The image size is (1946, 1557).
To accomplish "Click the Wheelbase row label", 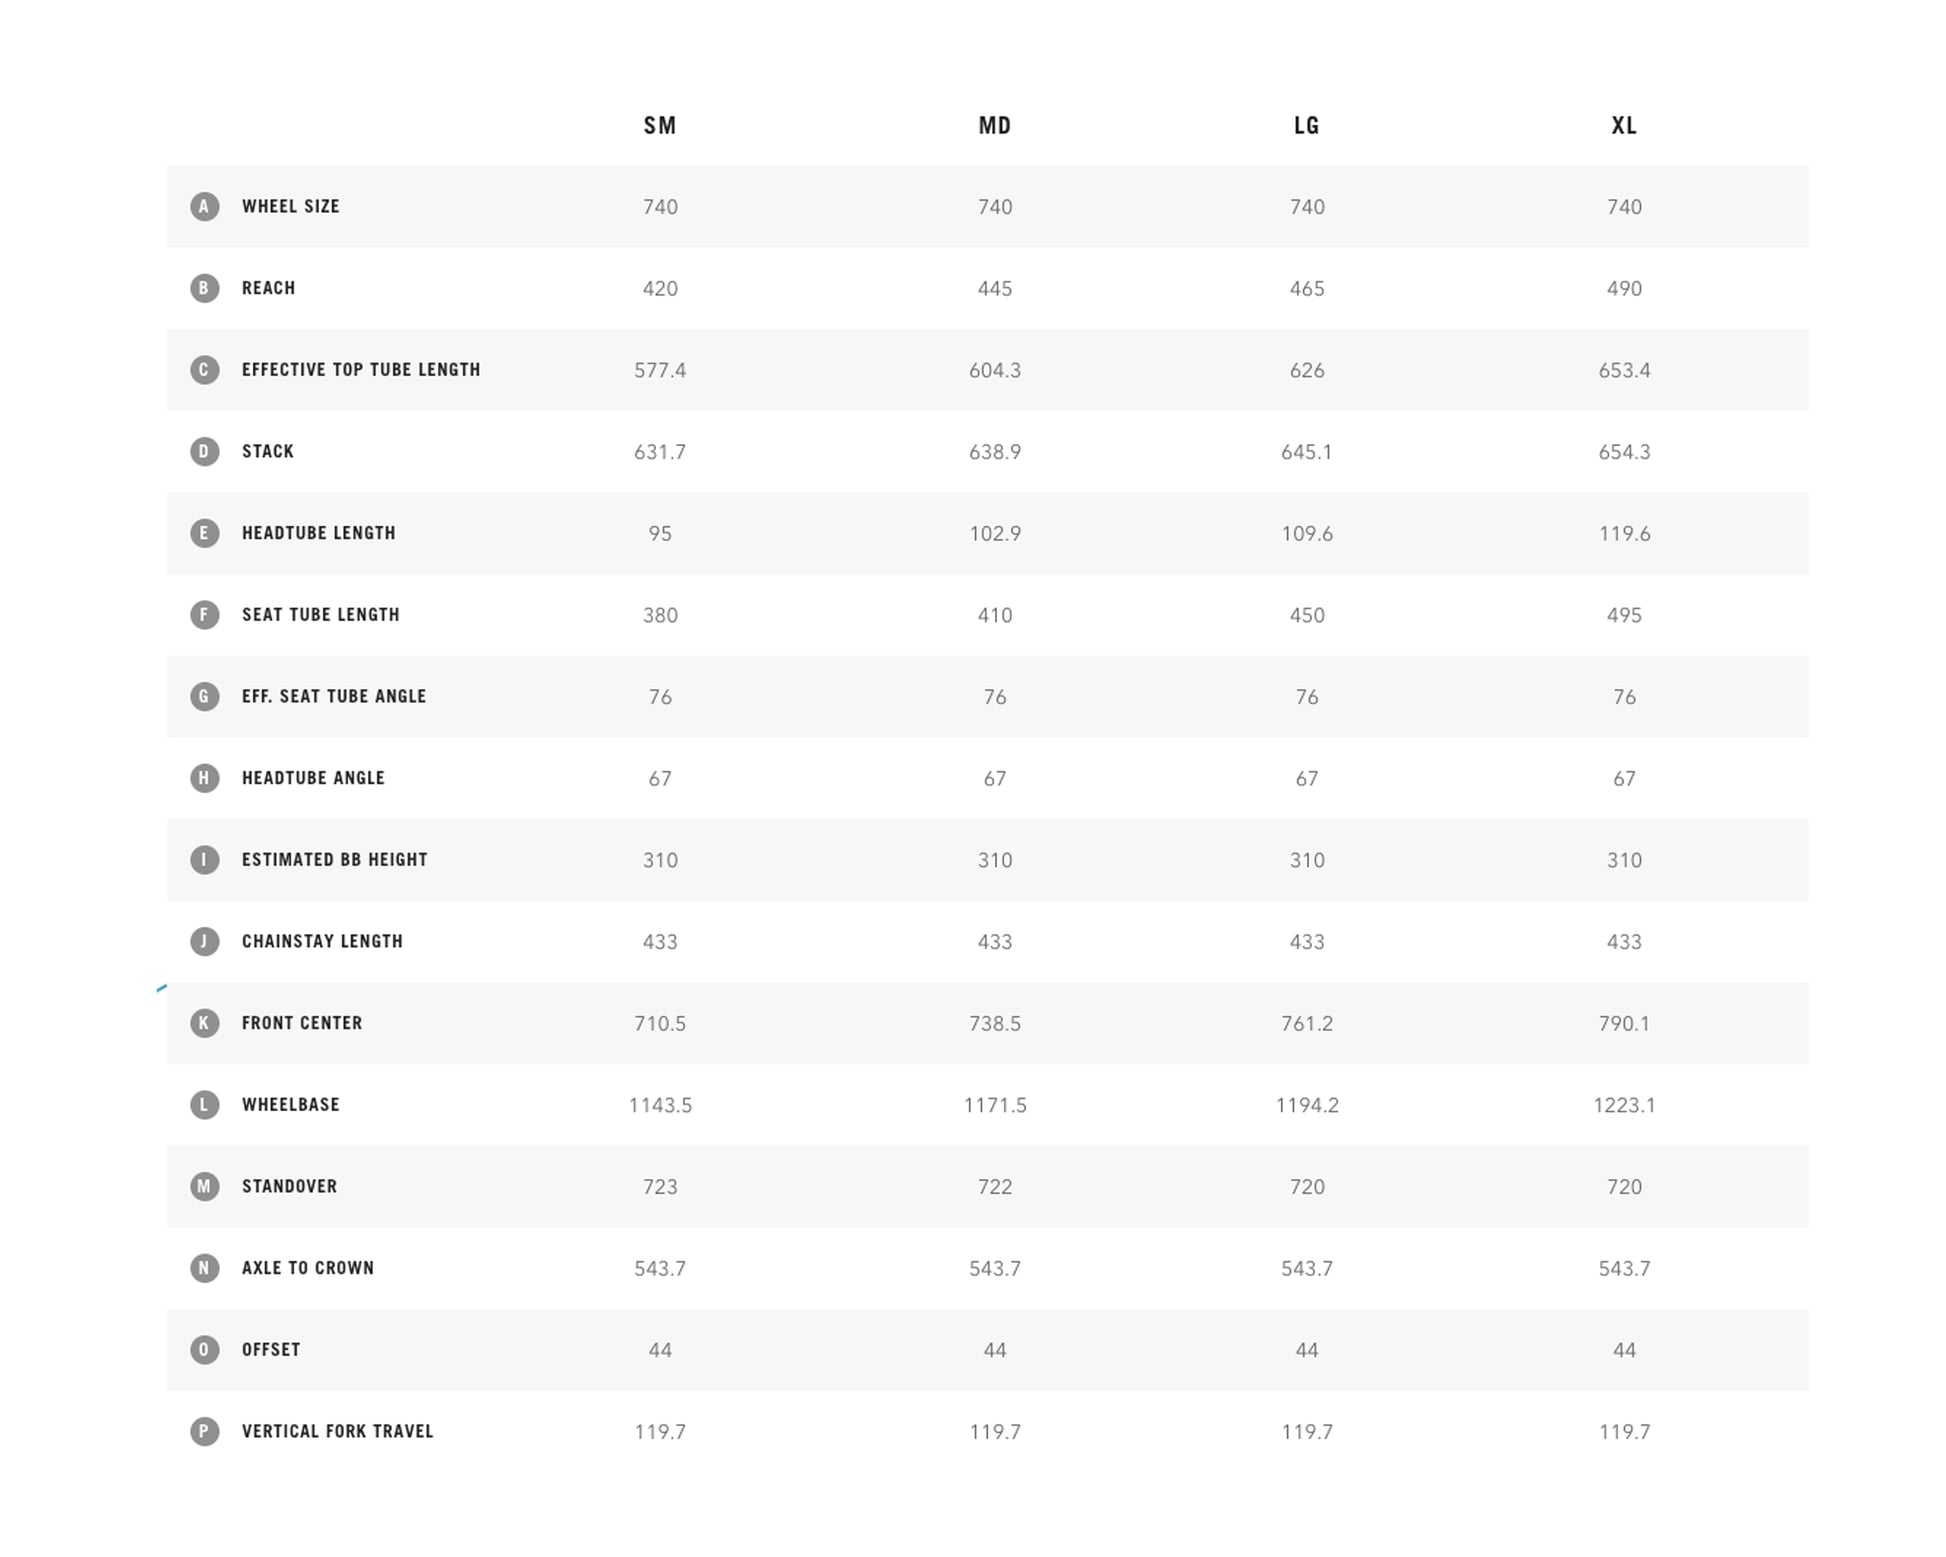I will pos(291,1105).
